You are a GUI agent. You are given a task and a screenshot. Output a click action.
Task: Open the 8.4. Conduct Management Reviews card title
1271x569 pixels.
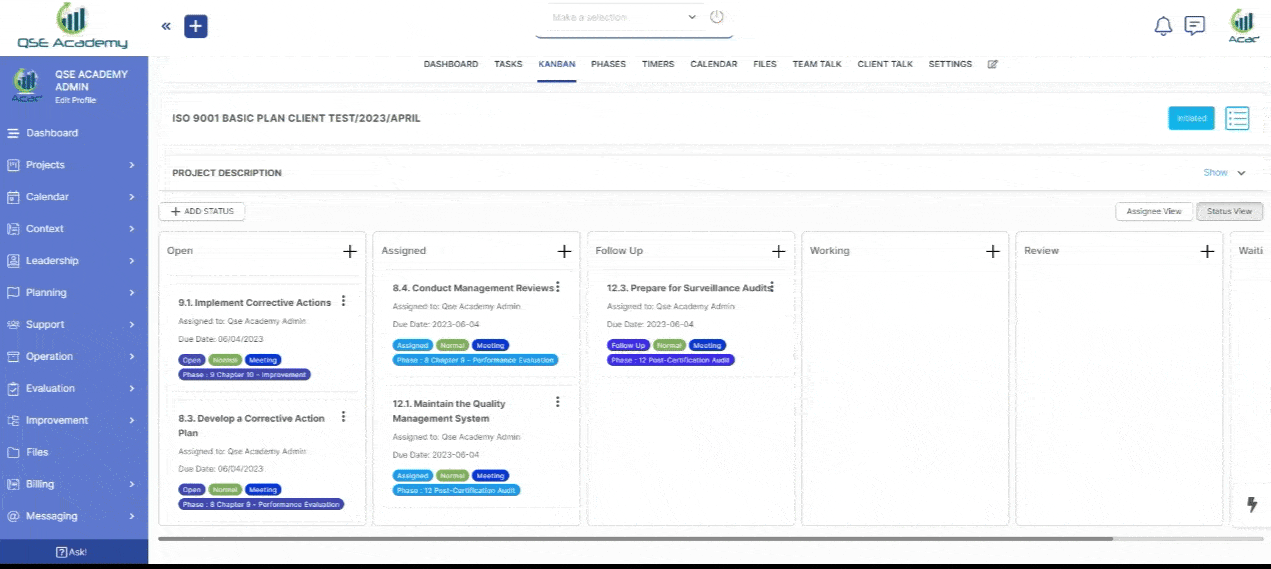(473, 288)
